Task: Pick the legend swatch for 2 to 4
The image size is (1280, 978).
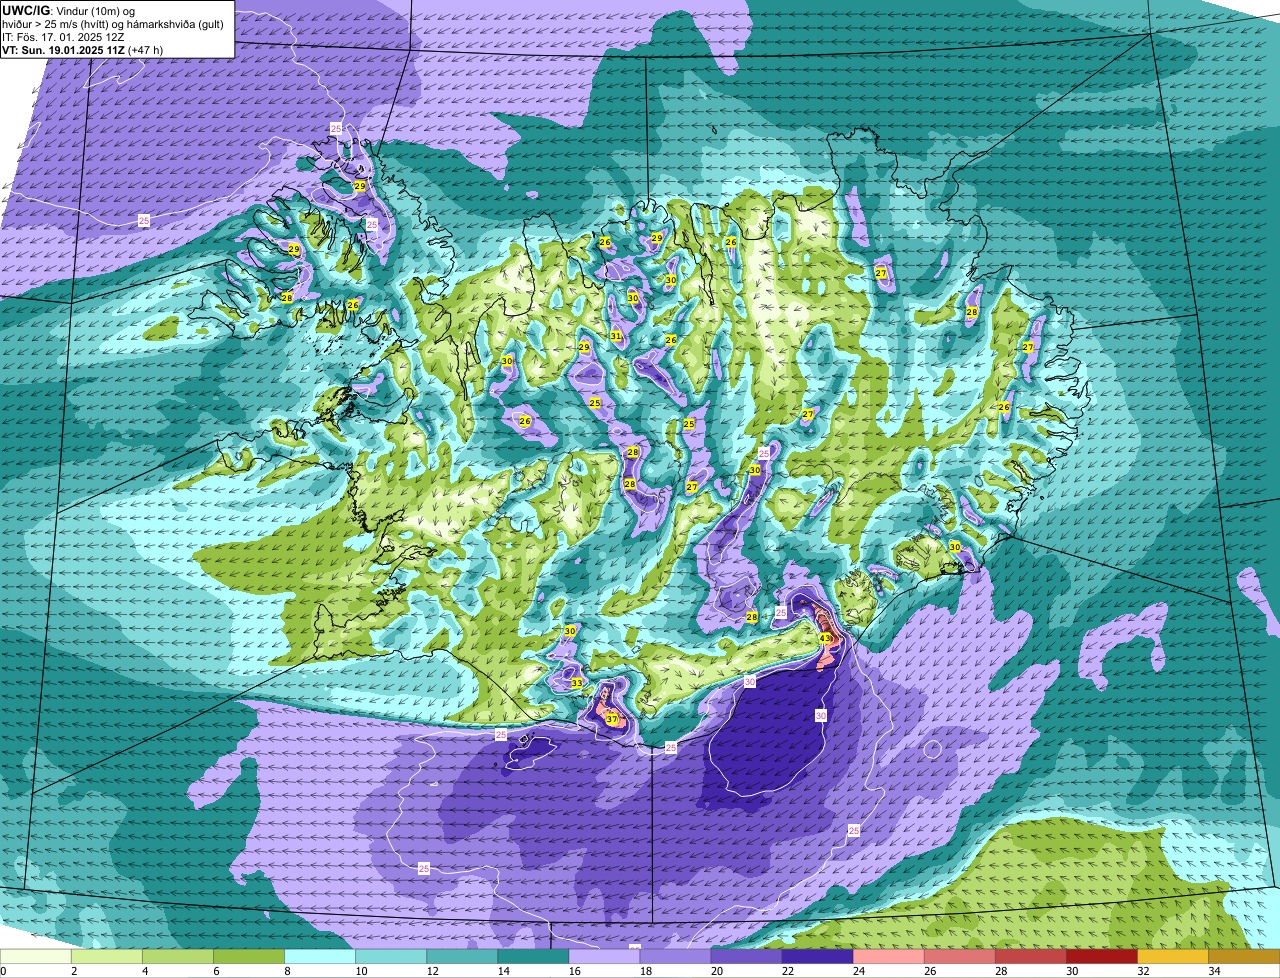Action: pos(107,956)
